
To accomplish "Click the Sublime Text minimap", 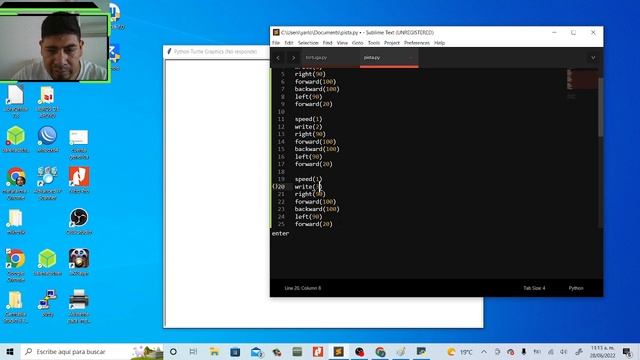I will [582, 84].
